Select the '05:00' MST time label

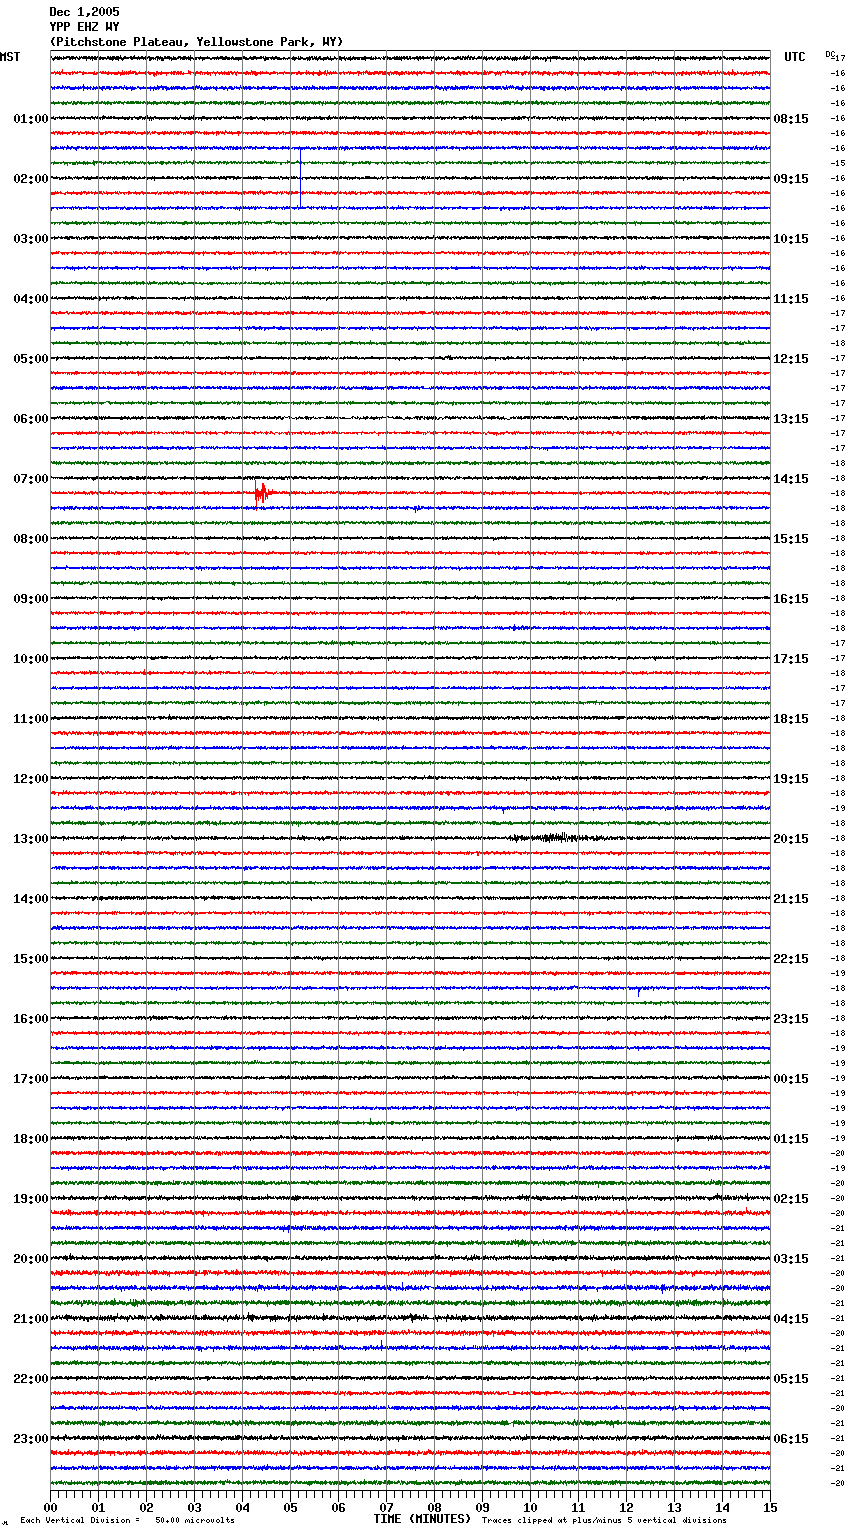(x=31, y=359)
